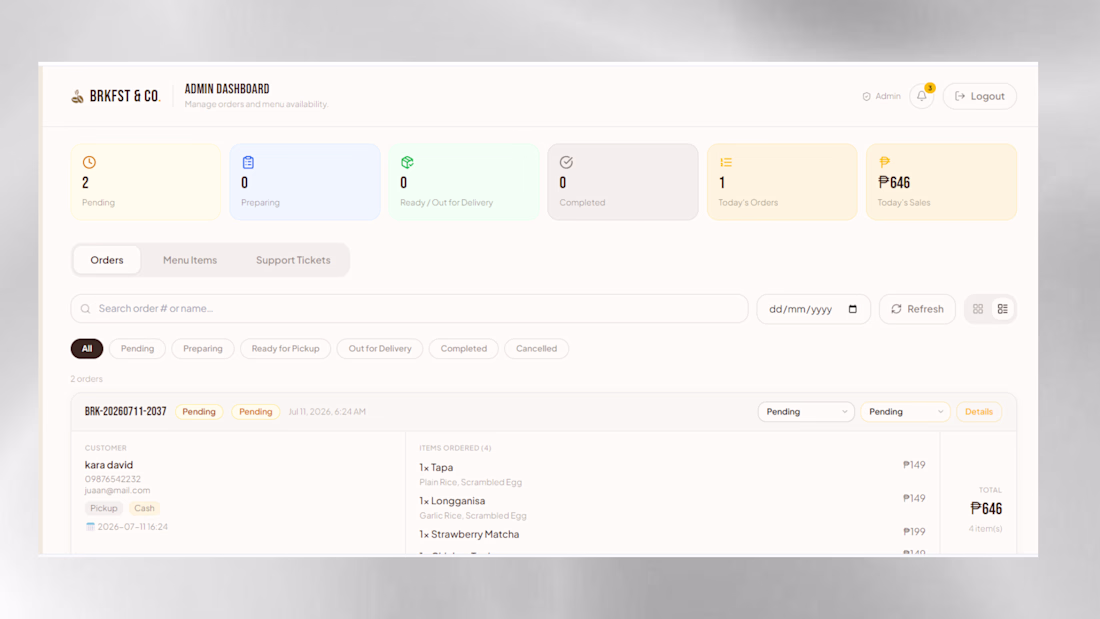Click order number BRK-20260711-2037
1100x619 pixels.
coord(126,412)
